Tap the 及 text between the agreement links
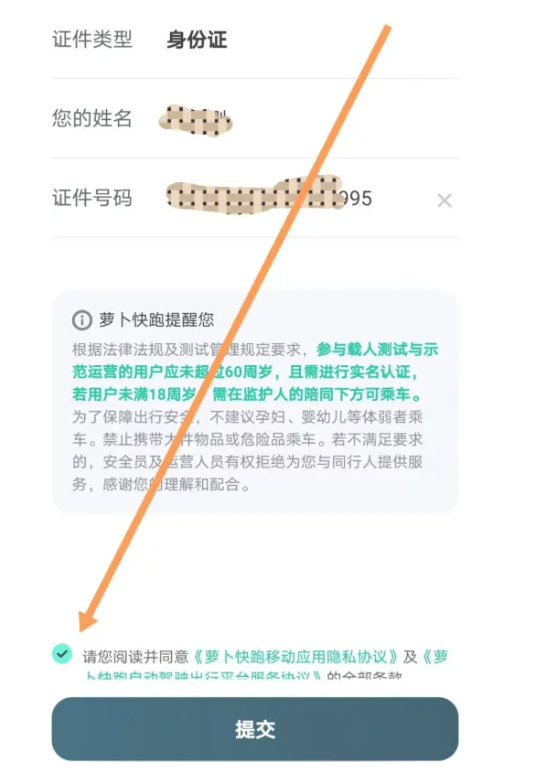Image resolution: width=534 pixels, height=771 pixels. (x=410, y=656)
